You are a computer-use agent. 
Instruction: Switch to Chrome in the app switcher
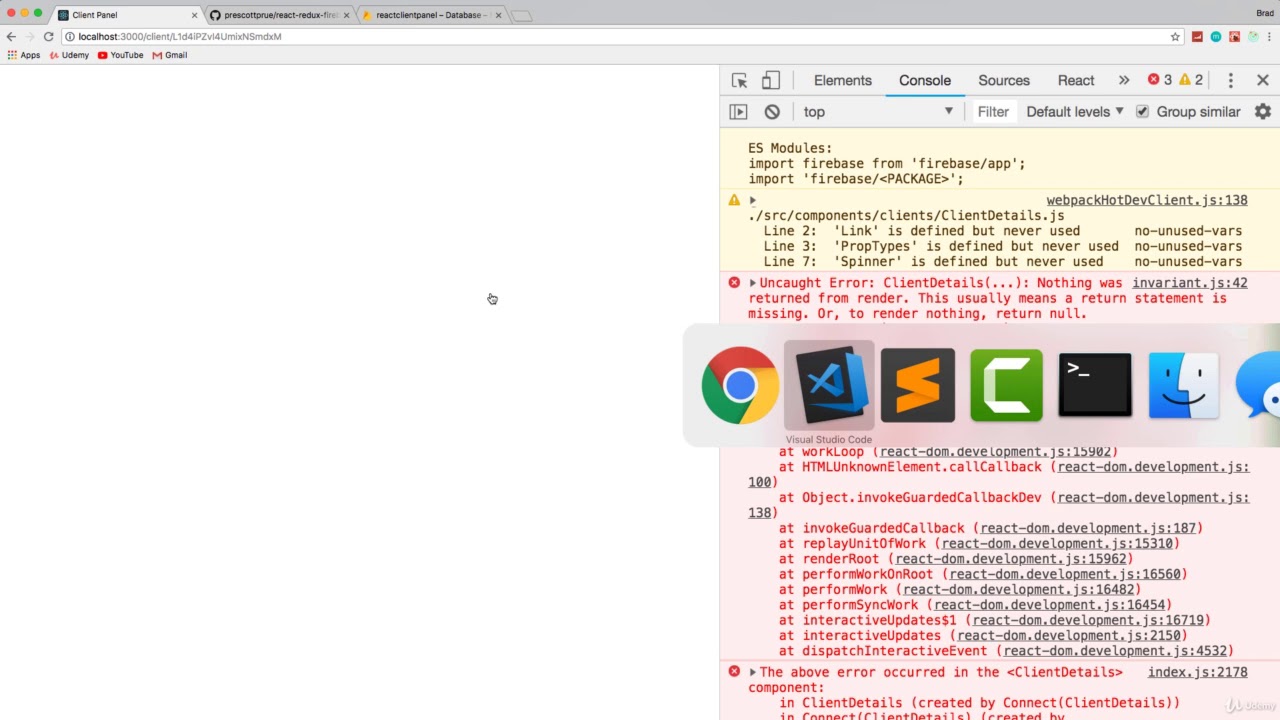pos(740,385)
